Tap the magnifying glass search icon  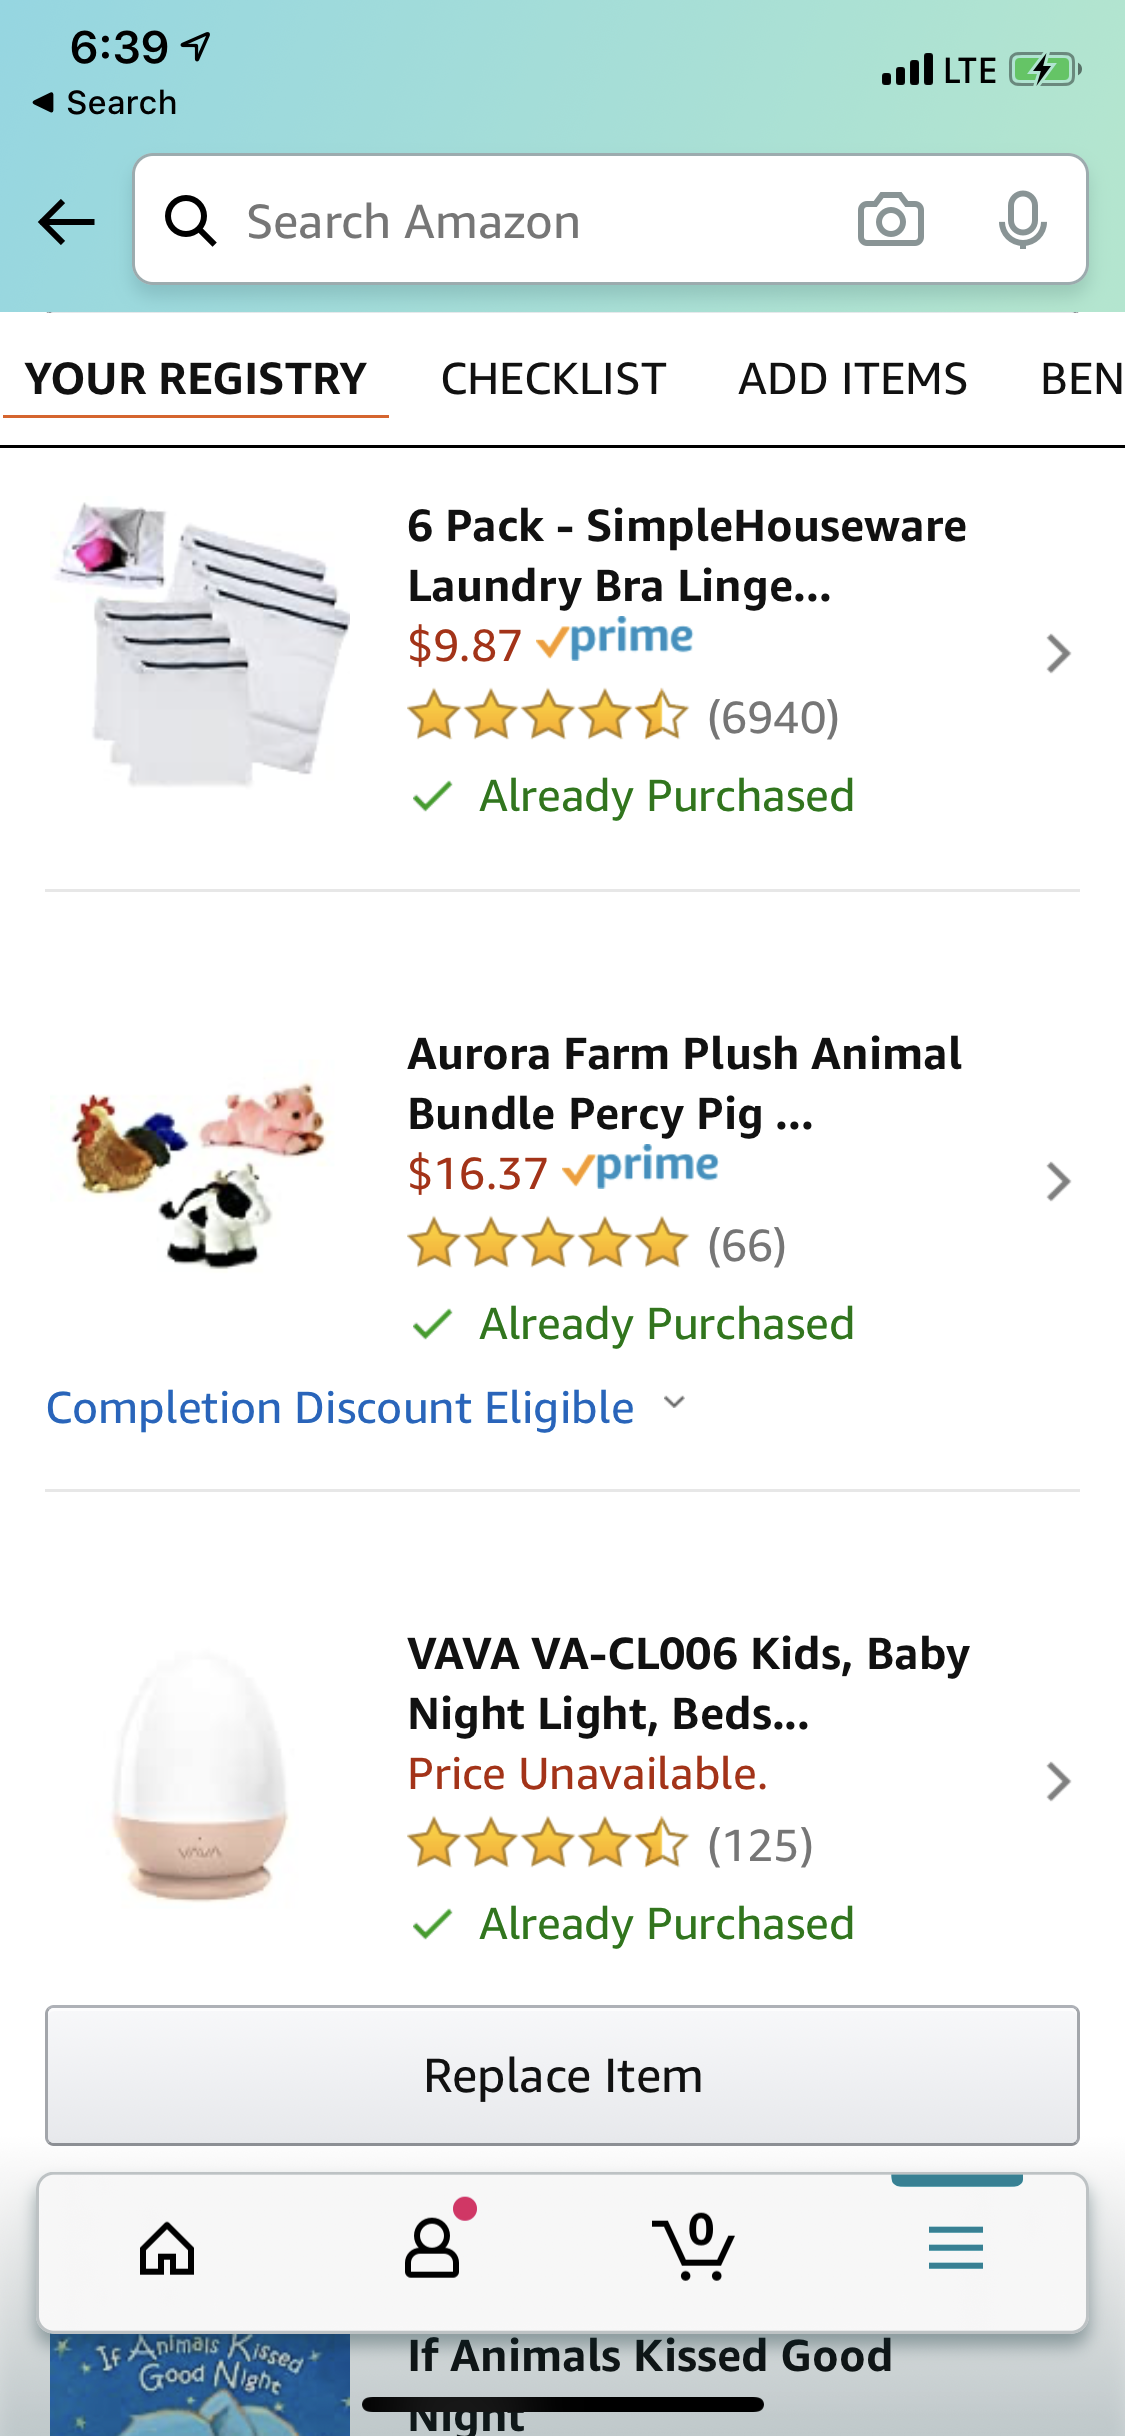(x=190, y=221)
